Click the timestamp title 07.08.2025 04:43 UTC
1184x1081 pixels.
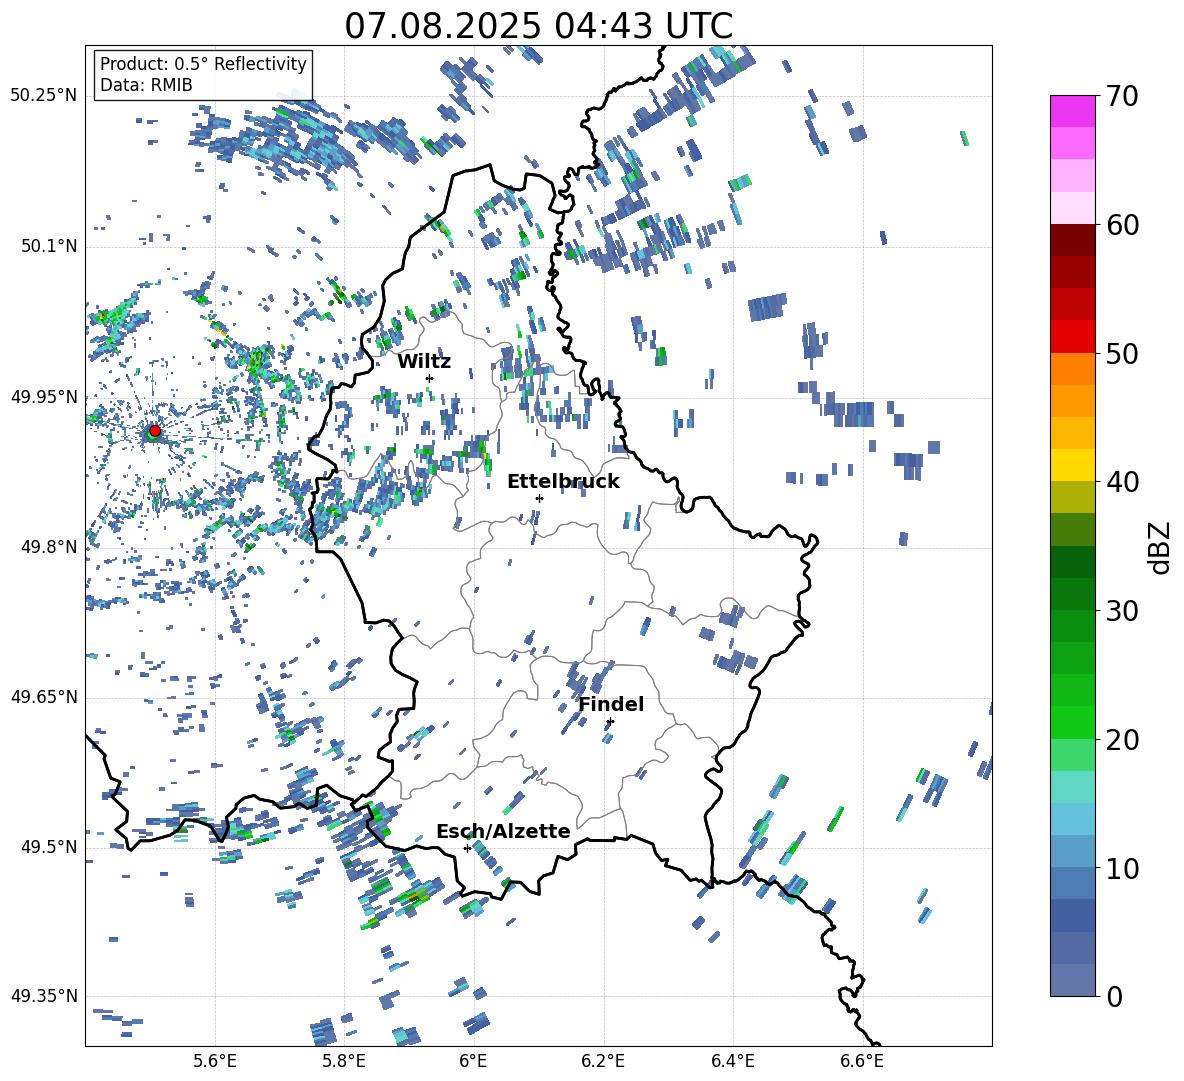[x=538, y=26]
